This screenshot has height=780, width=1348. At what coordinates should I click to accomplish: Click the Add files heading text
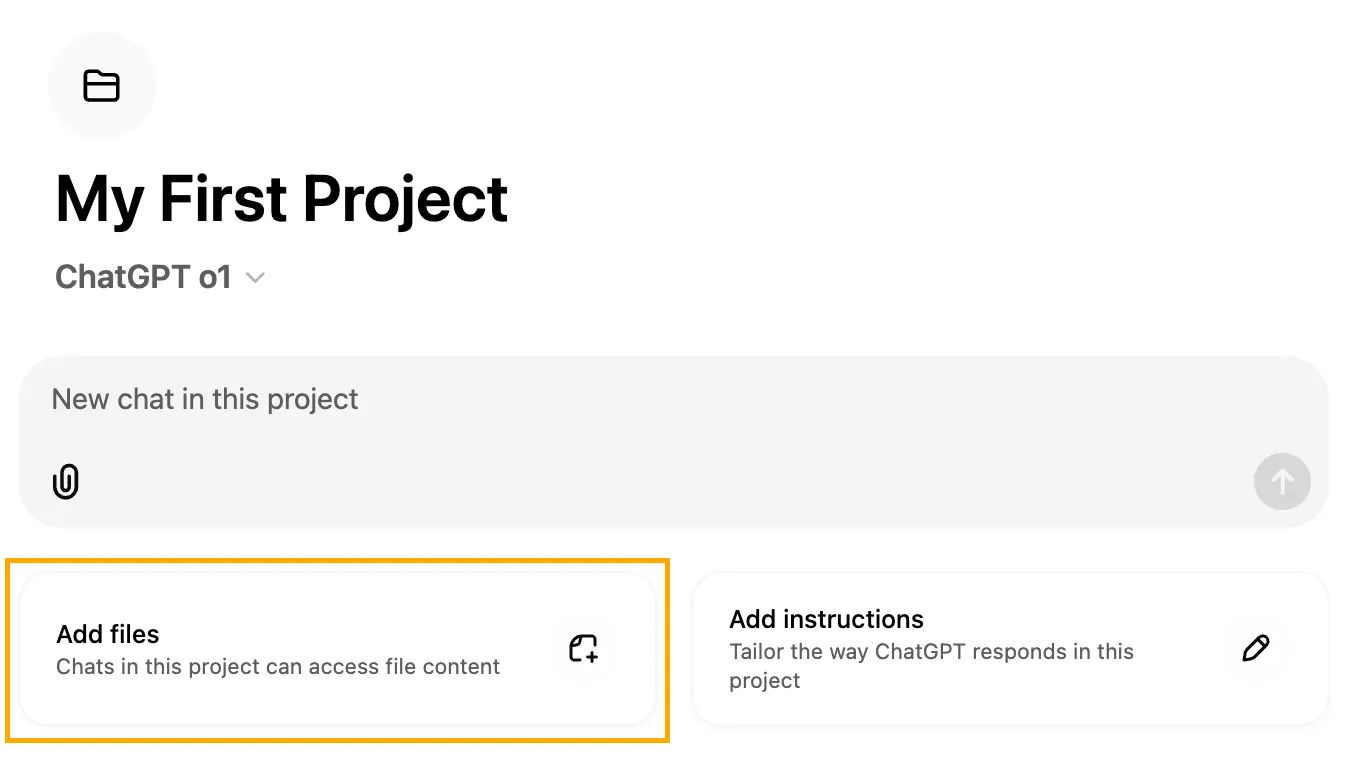pyautogui.click(x=107, y=634)
